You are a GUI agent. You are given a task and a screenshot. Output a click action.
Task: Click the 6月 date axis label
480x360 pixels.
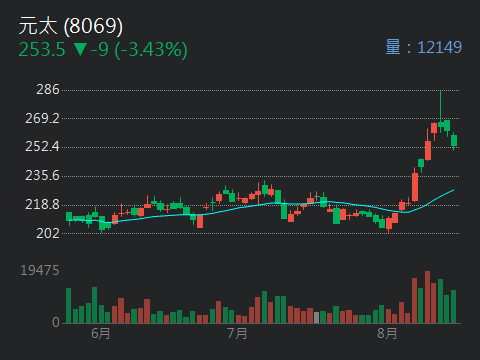point(101,333)
